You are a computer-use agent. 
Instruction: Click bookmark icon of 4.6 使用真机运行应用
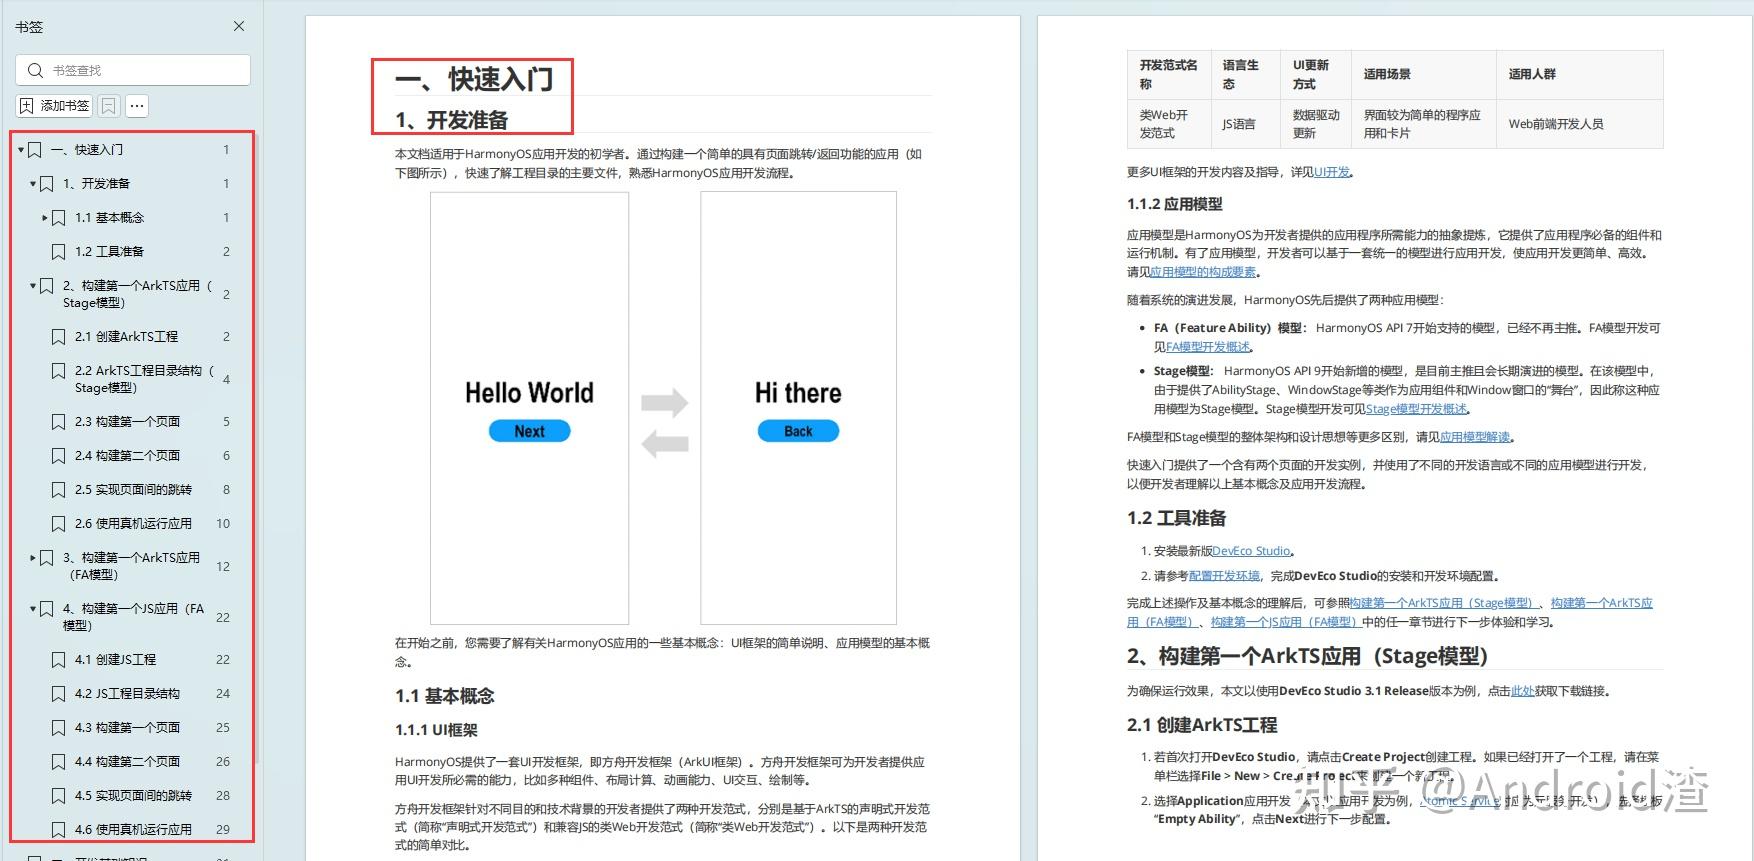[59, 829]
